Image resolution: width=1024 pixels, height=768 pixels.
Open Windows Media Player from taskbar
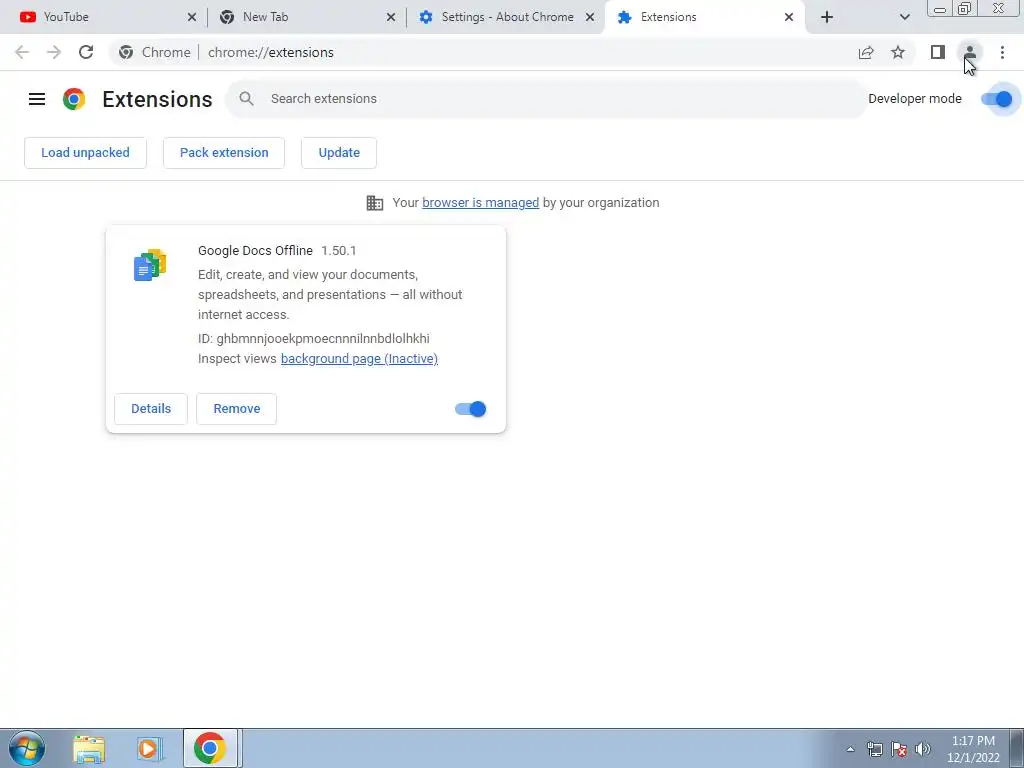coord(150,748)
